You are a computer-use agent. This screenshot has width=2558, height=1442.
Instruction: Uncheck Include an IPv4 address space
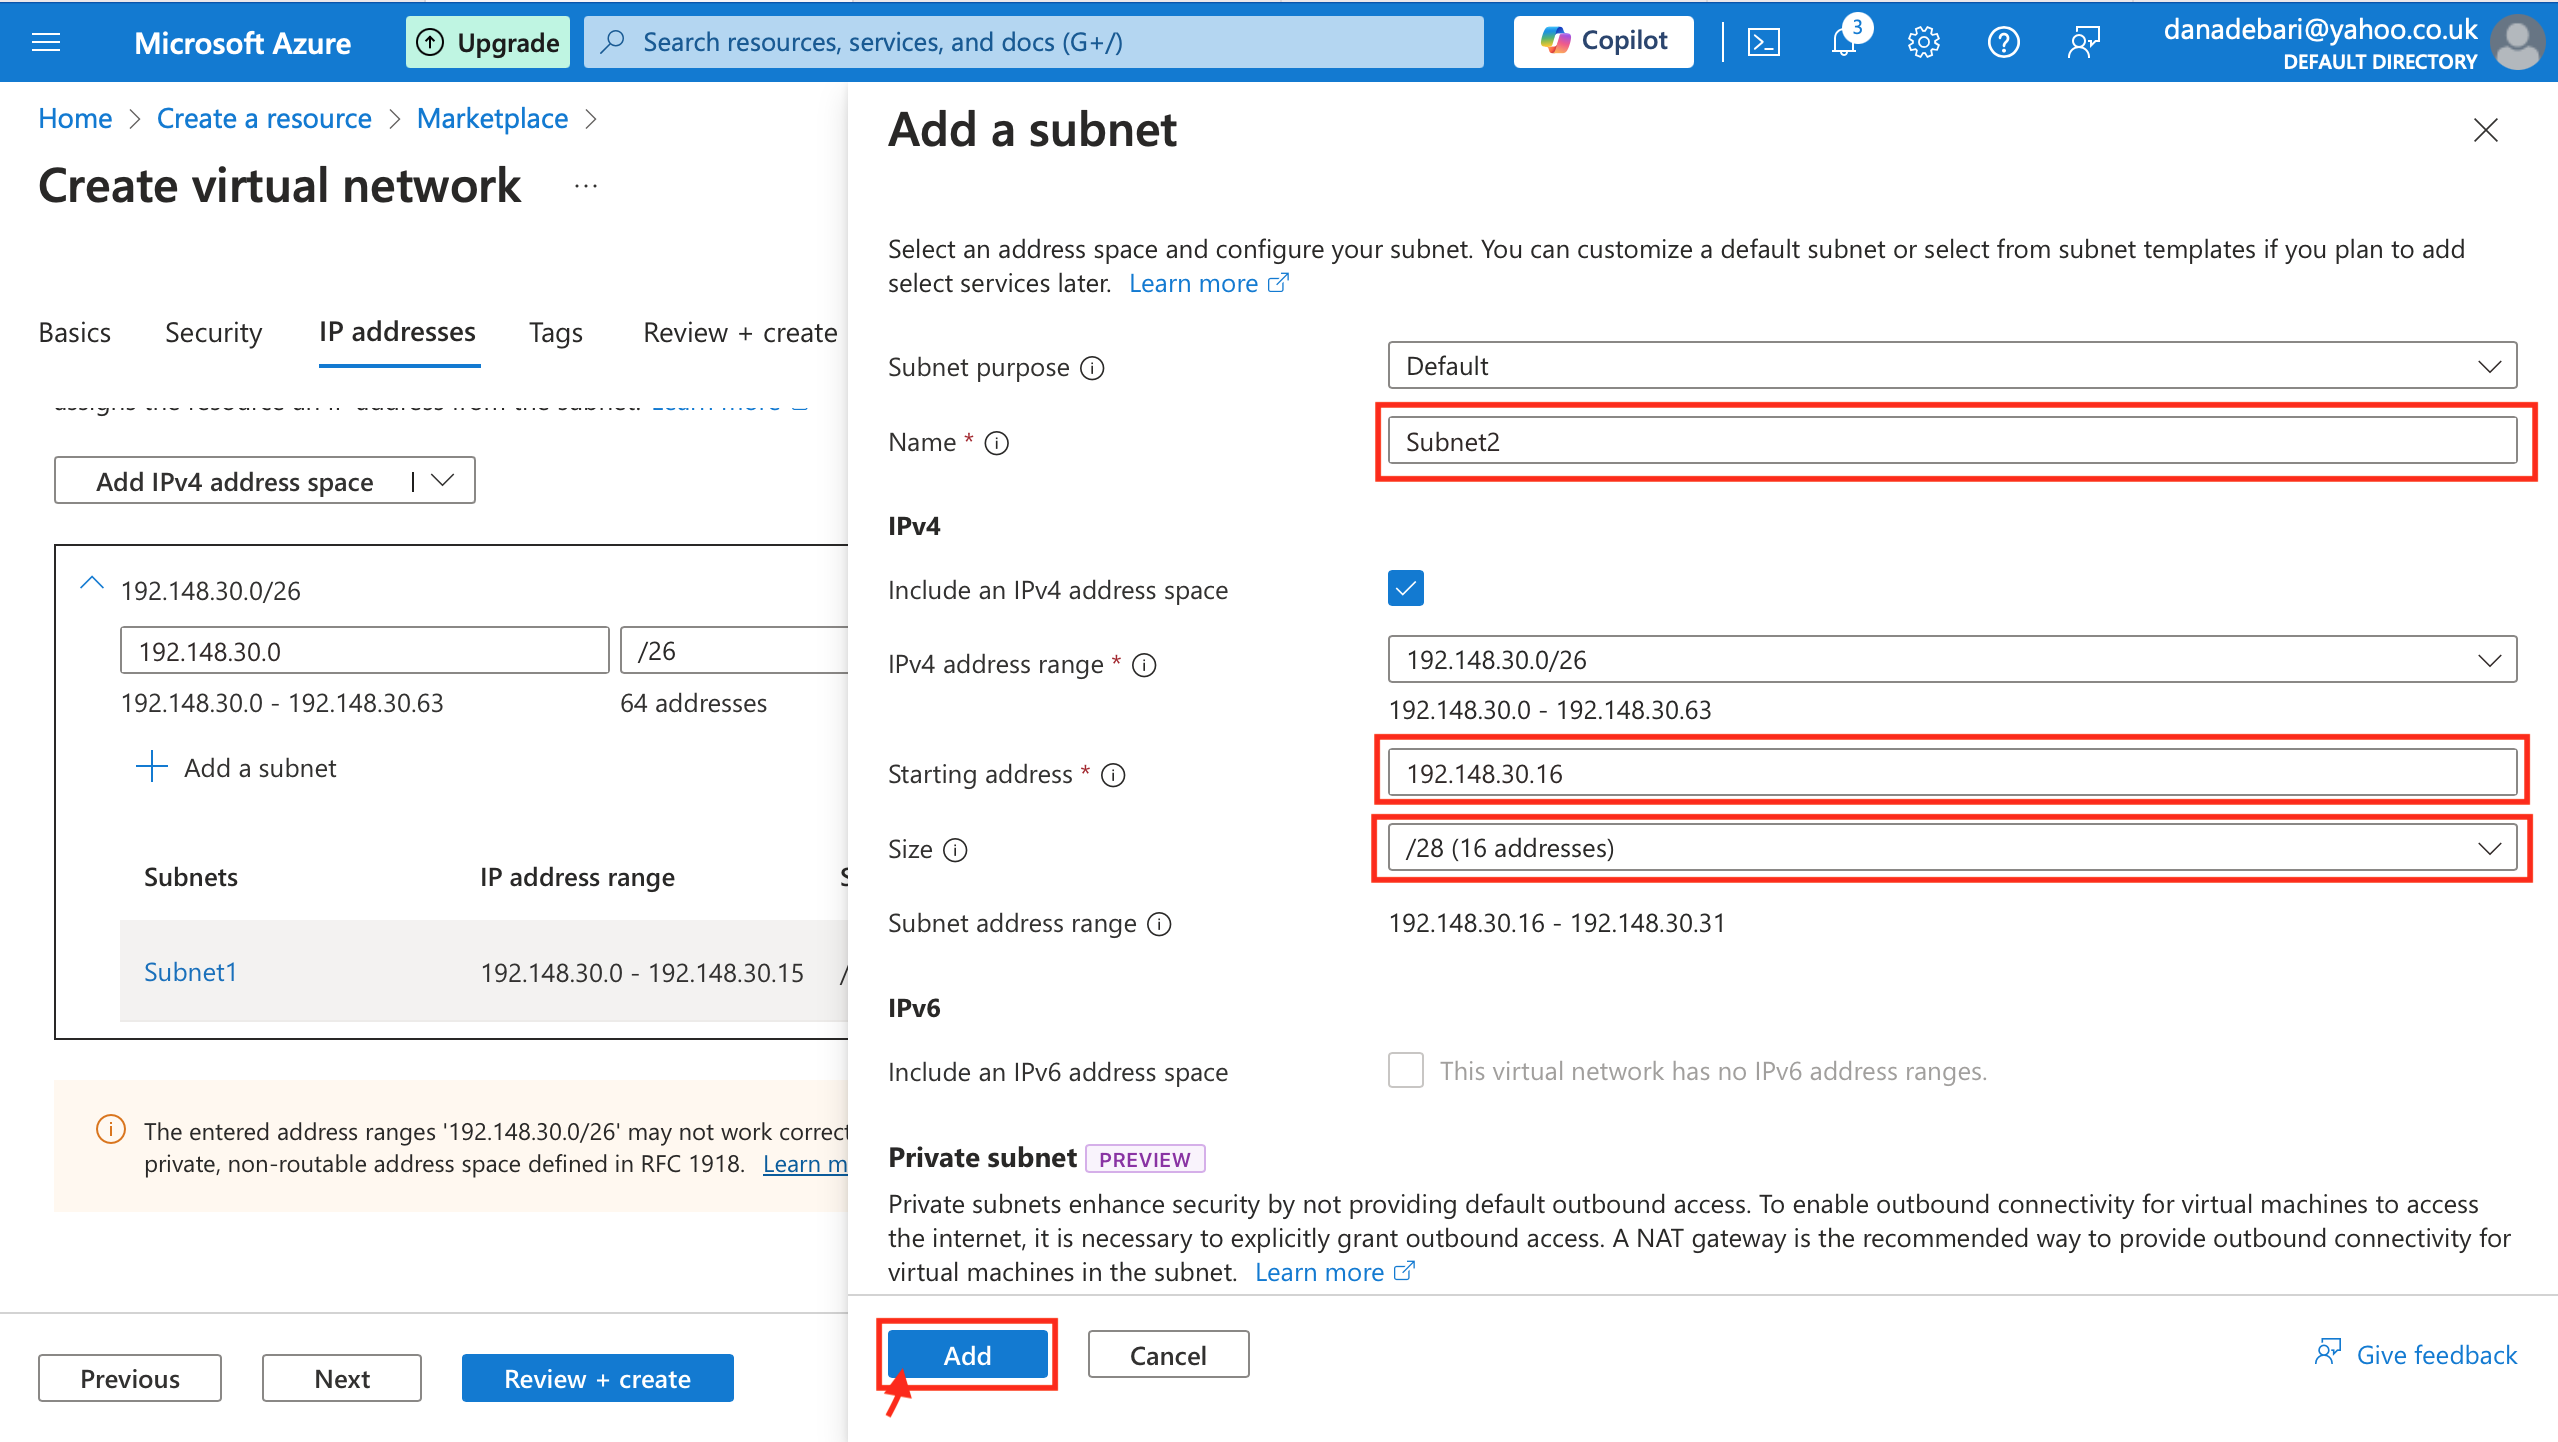click(x=1405, y=589)
